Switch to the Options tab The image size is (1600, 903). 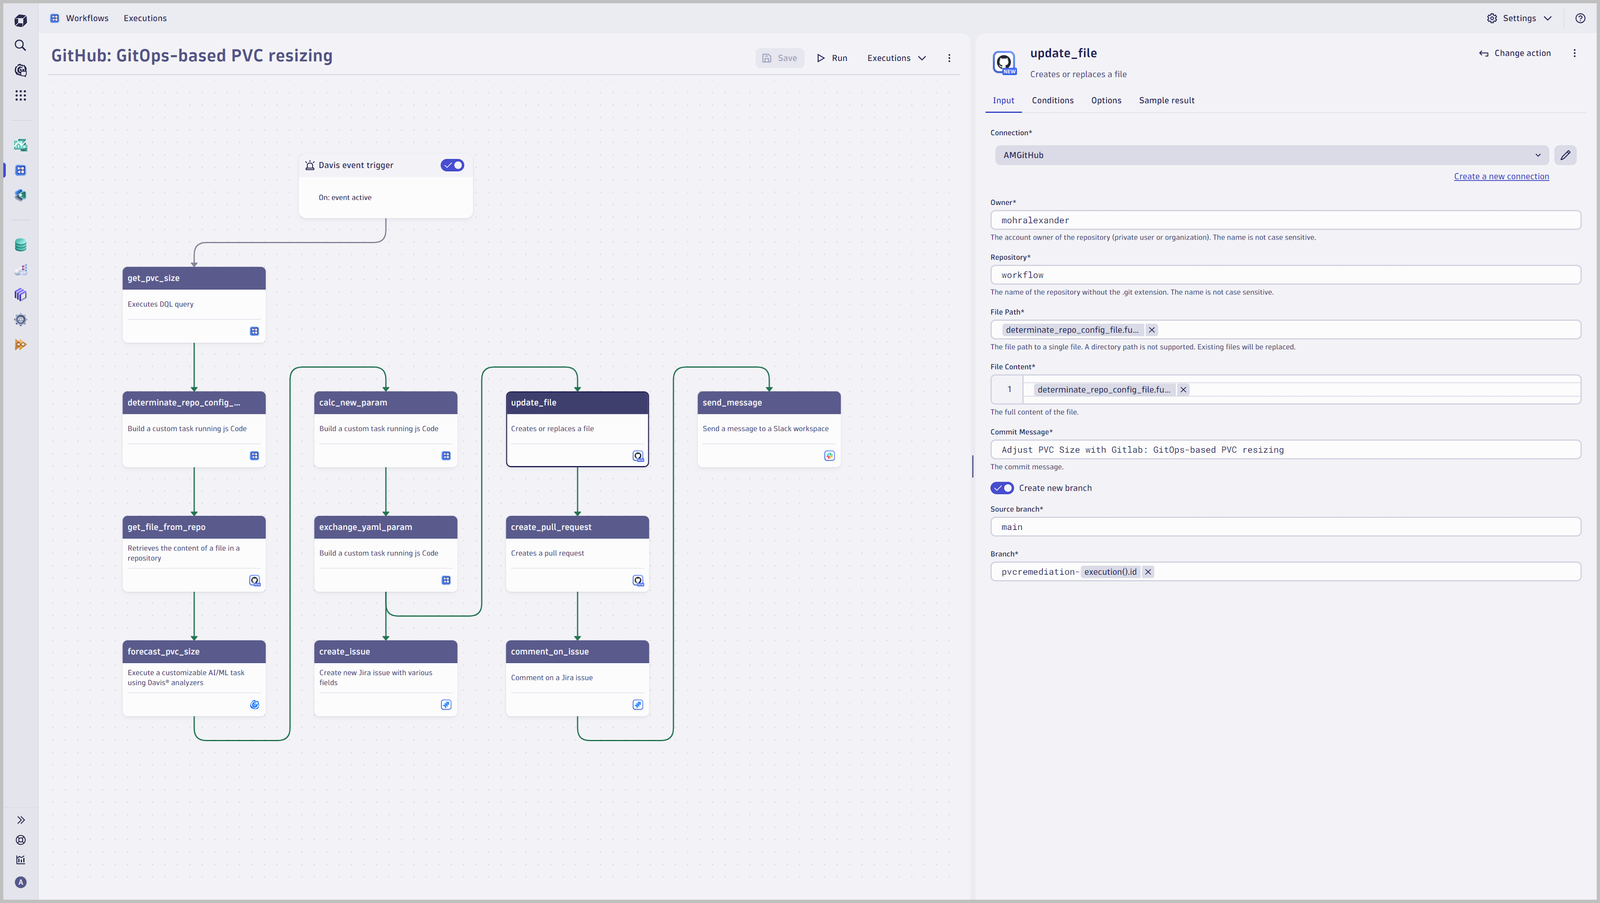(x=1106, y=101)
